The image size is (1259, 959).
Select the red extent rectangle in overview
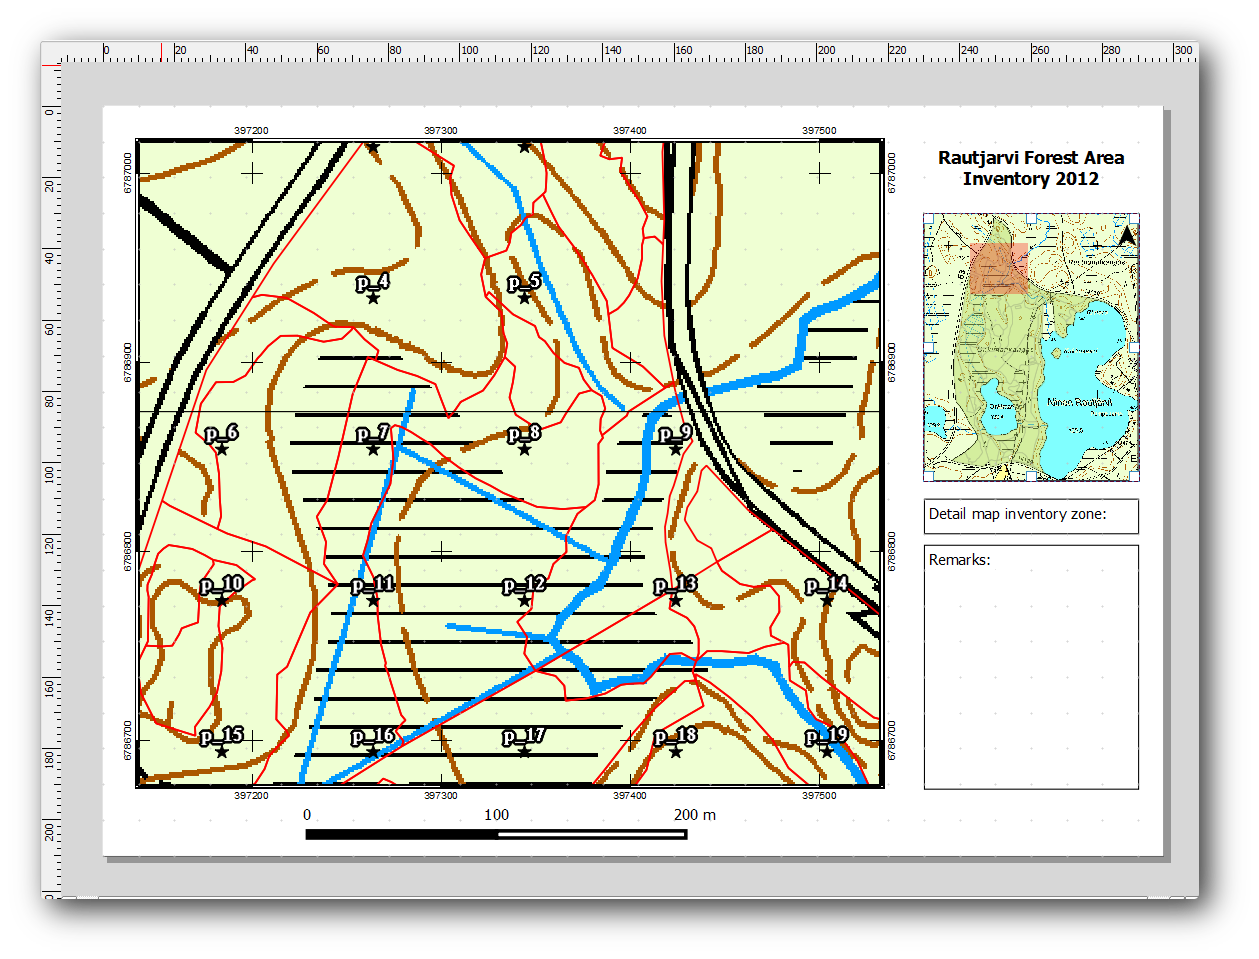pyautogui.click(x=998, y=268)
